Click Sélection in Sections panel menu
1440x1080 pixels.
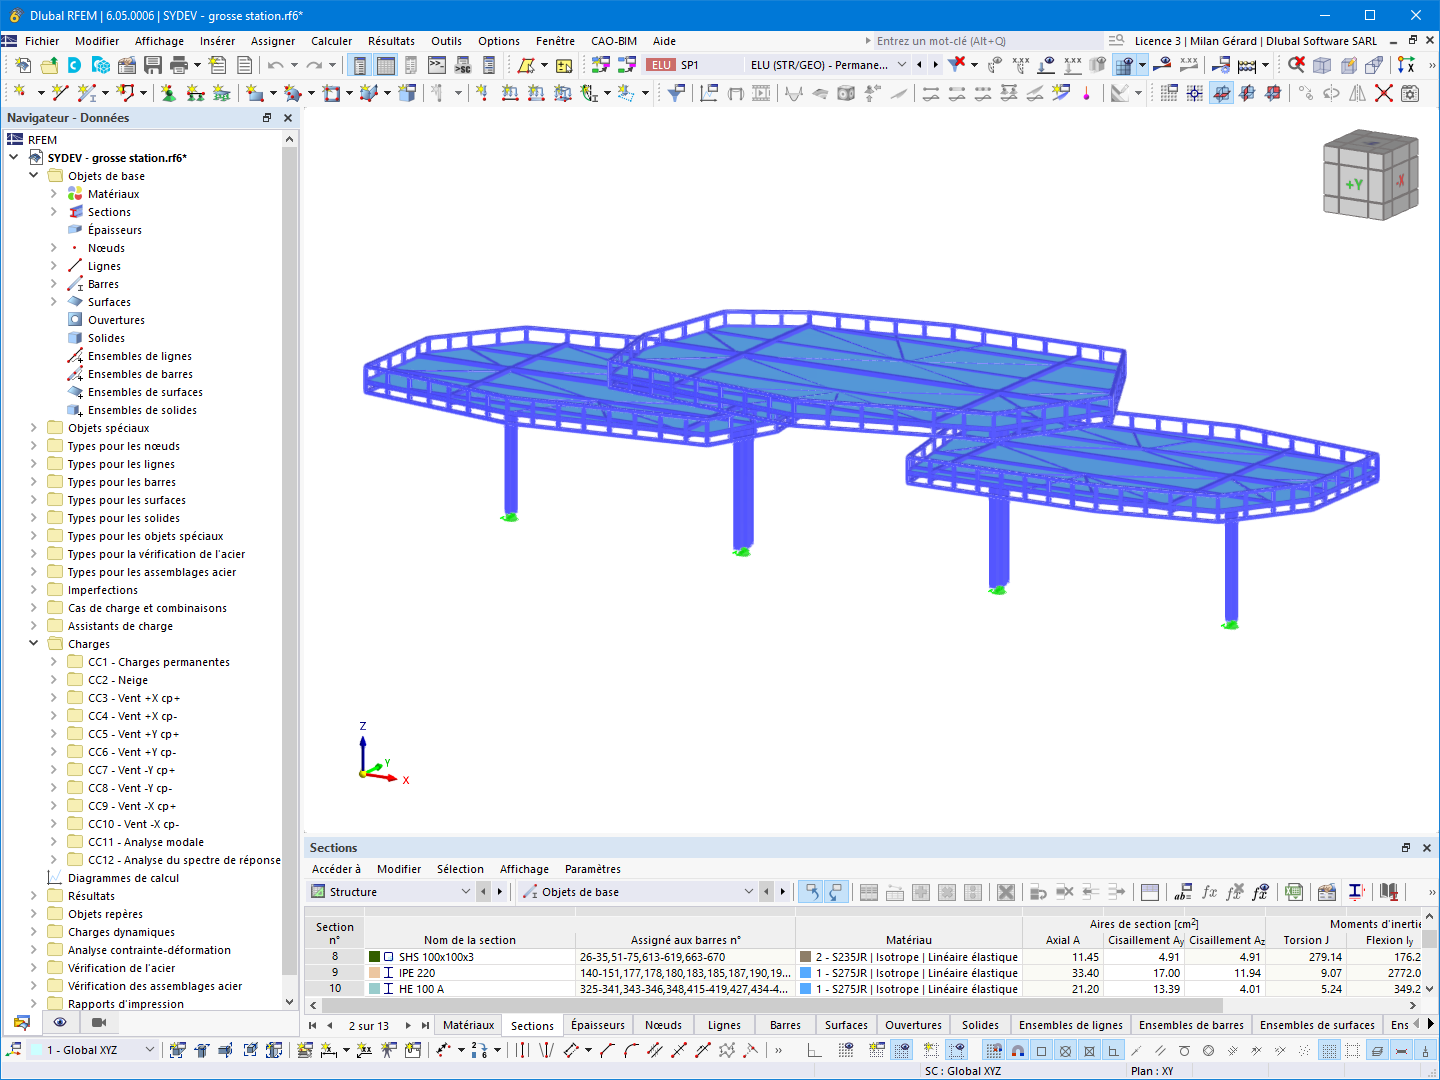click(460, 869)
